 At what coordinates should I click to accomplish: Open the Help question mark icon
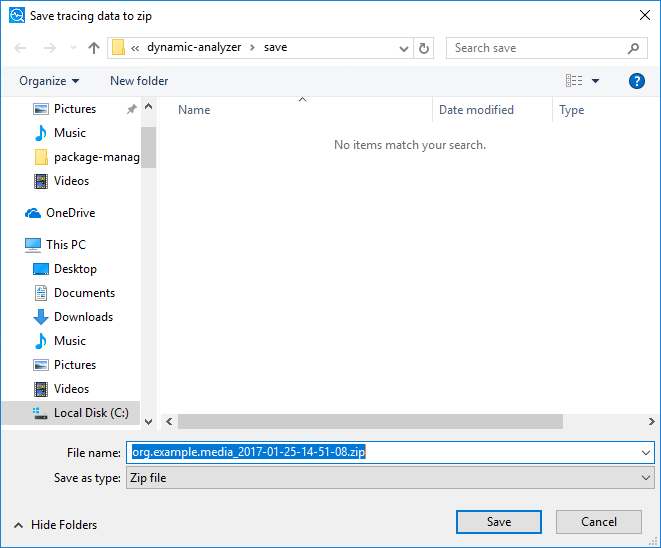click(636, 81)
